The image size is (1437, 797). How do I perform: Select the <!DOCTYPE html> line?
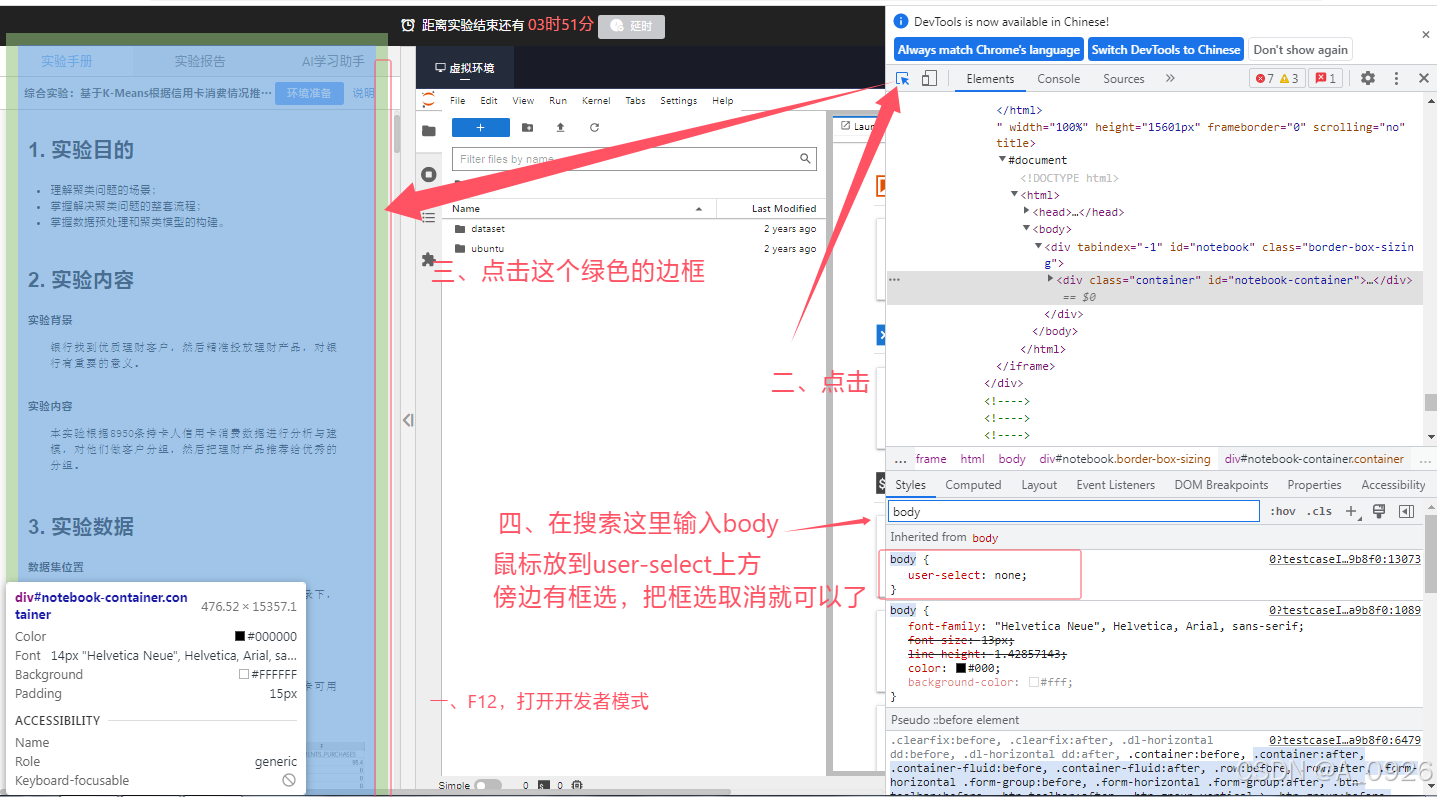pyautogui.click(x=1069, y=178)
